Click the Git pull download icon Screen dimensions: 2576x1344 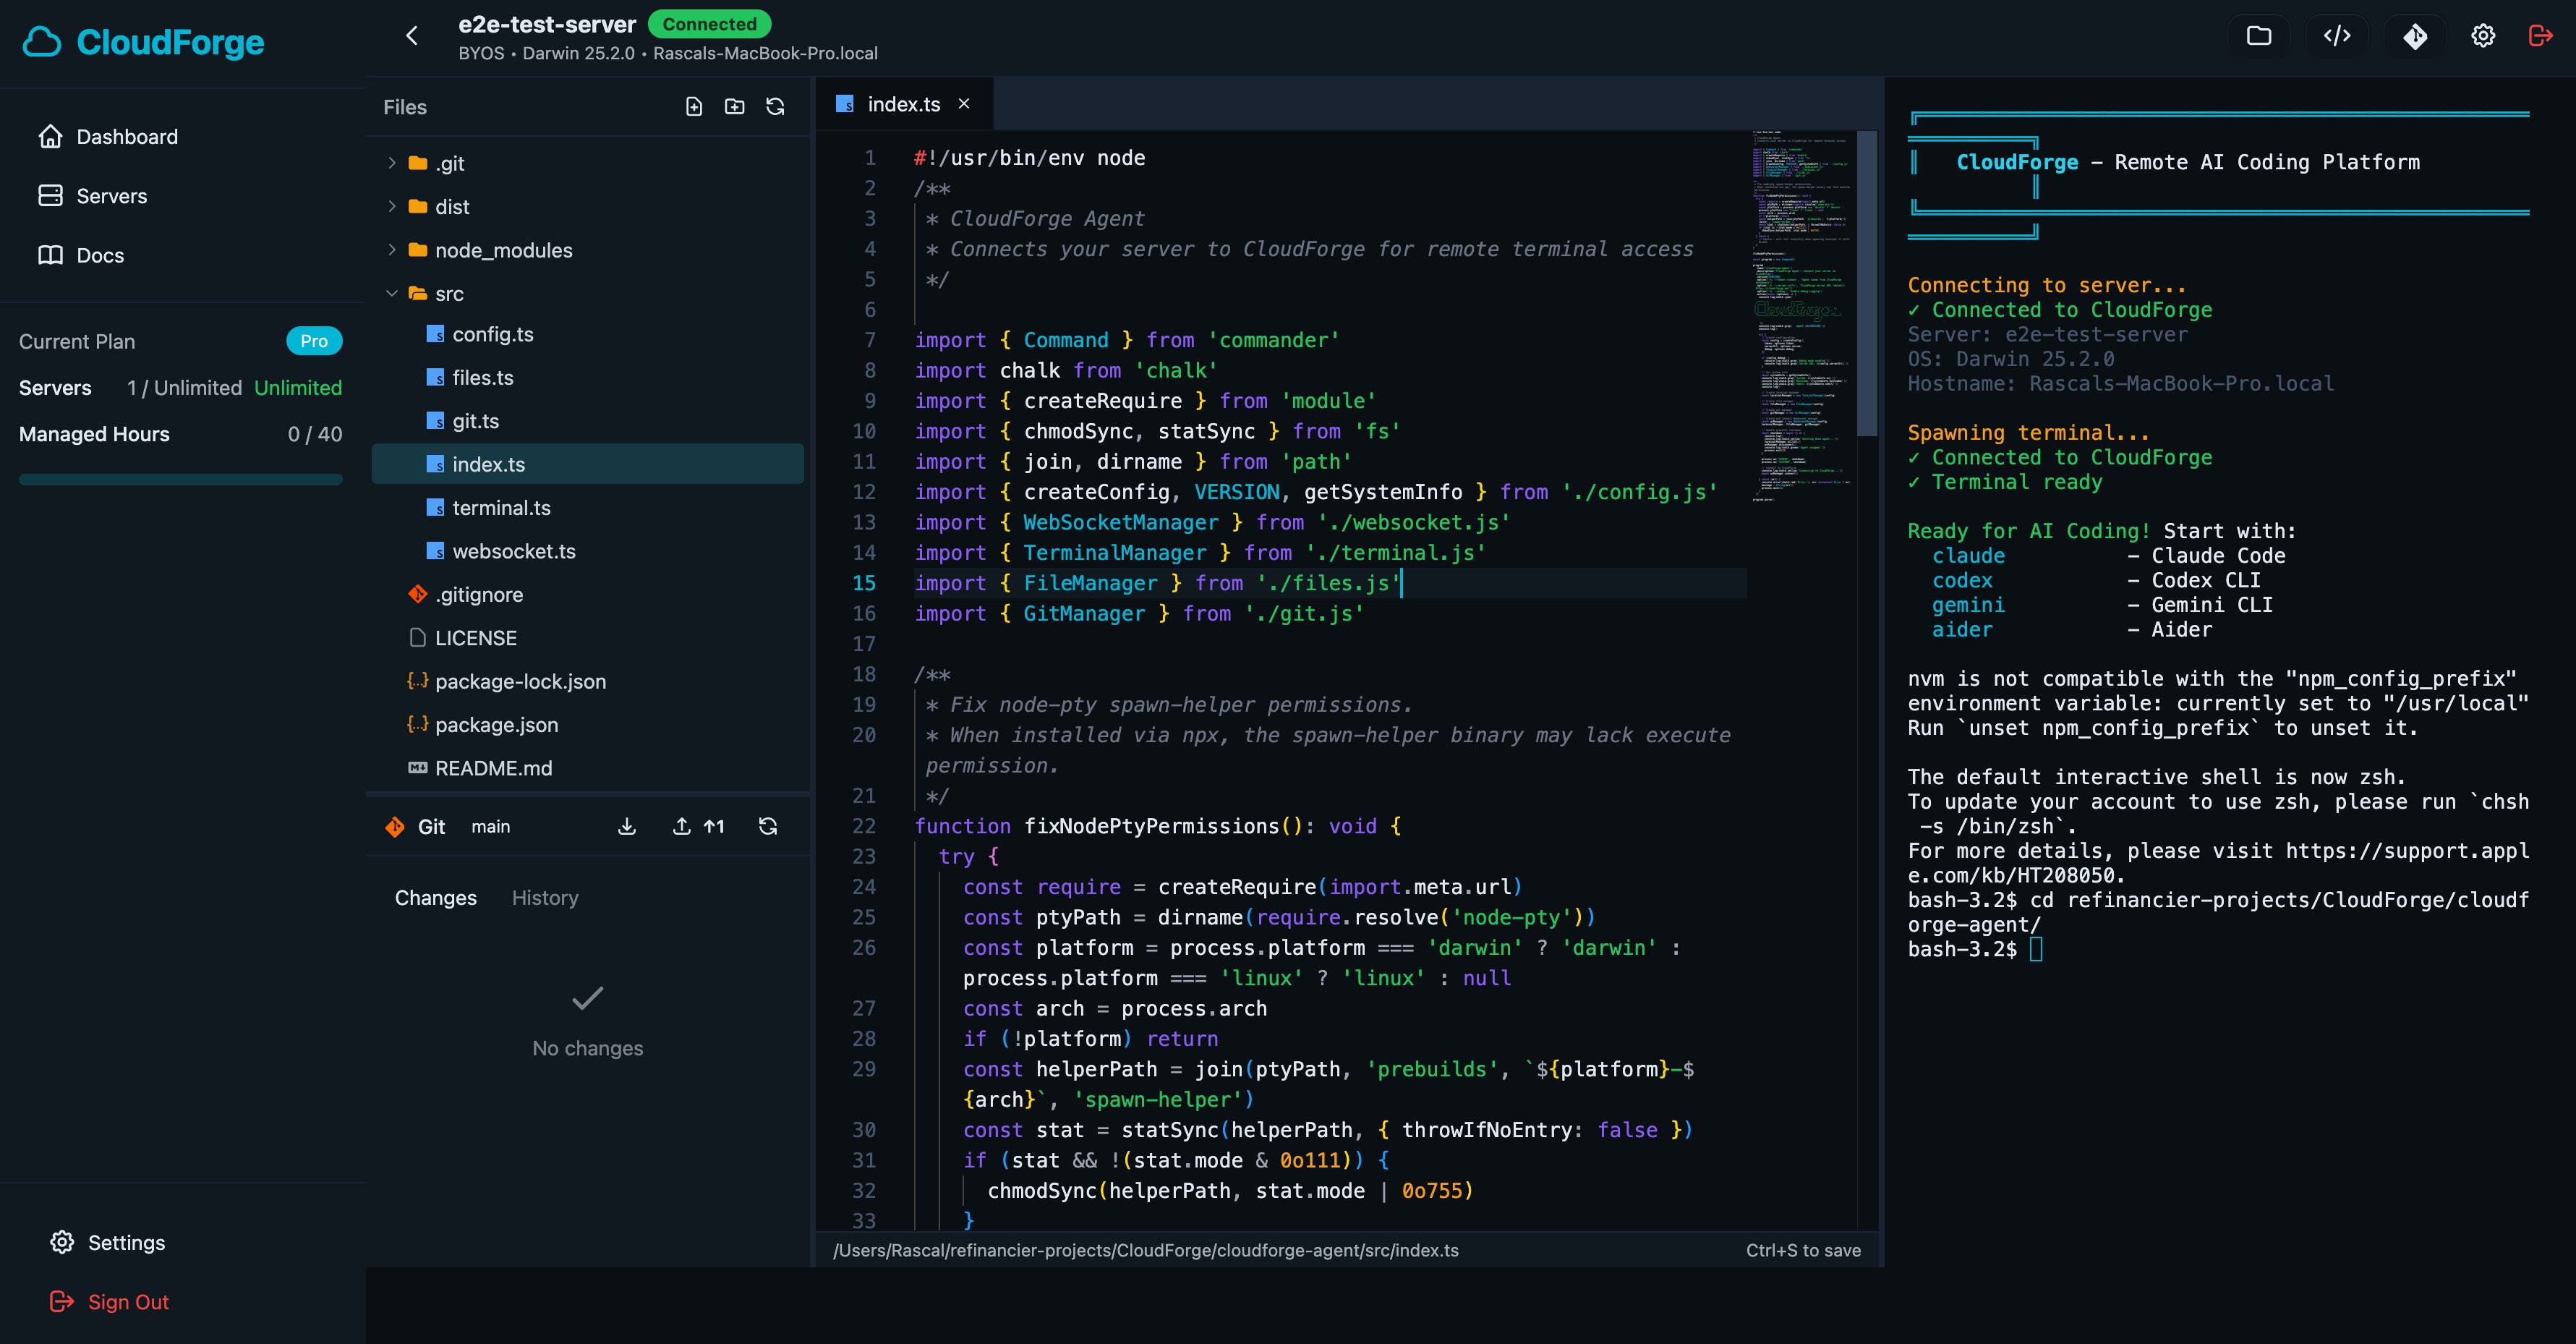(627, 826)
